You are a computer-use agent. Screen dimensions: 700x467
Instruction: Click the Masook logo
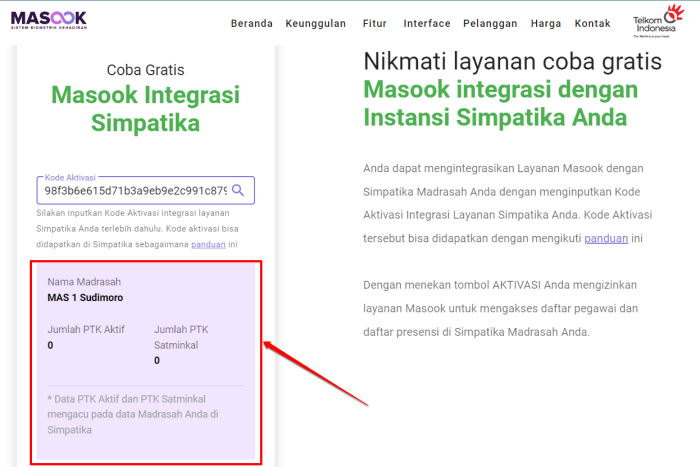(x=49, y=20)
